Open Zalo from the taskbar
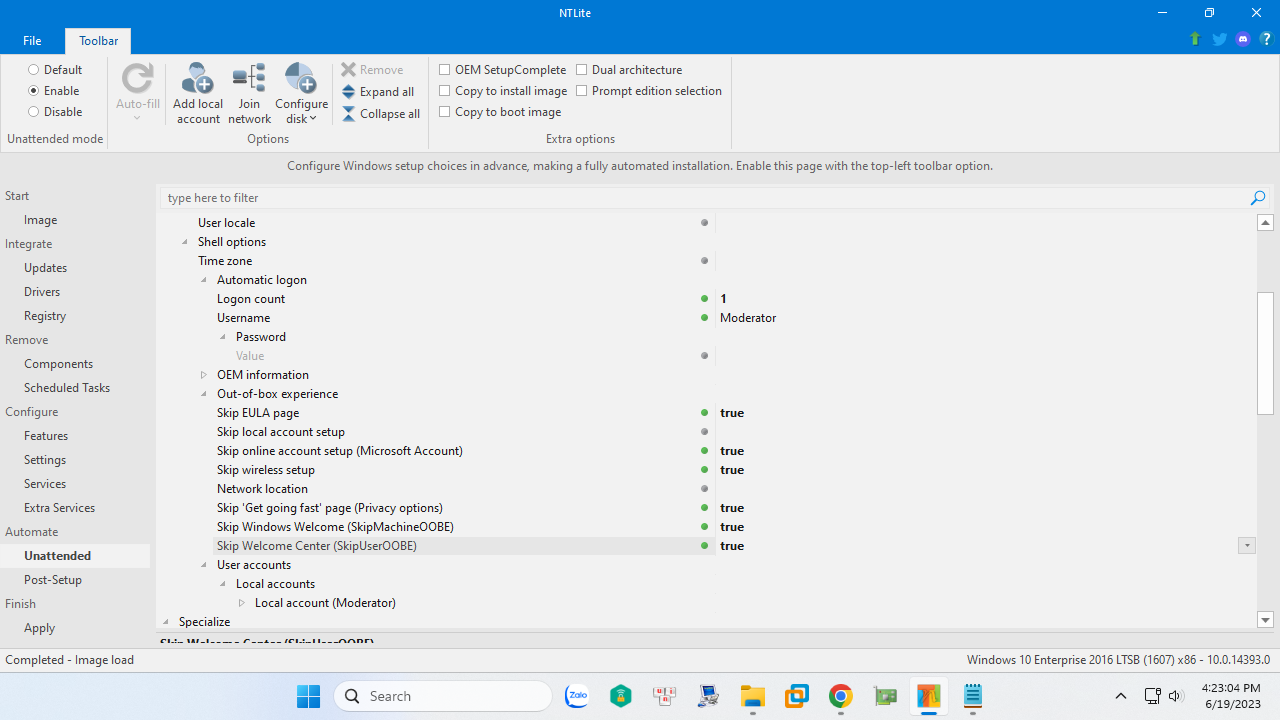Image resolution: width=1280 pixels, height=720 pixels. 577,696
